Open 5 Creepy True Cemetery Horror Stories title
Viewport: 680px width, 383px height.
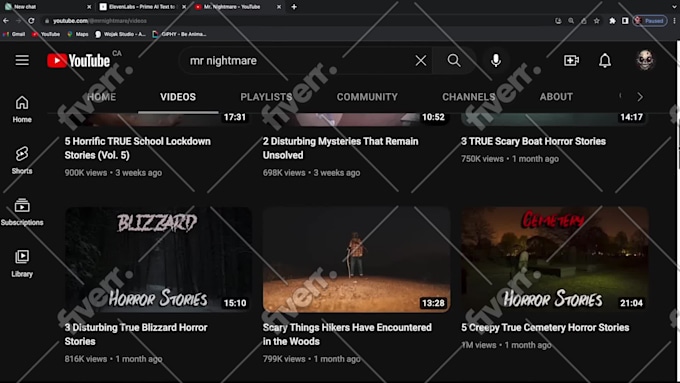pyautogui.click(x=545, y=327)
